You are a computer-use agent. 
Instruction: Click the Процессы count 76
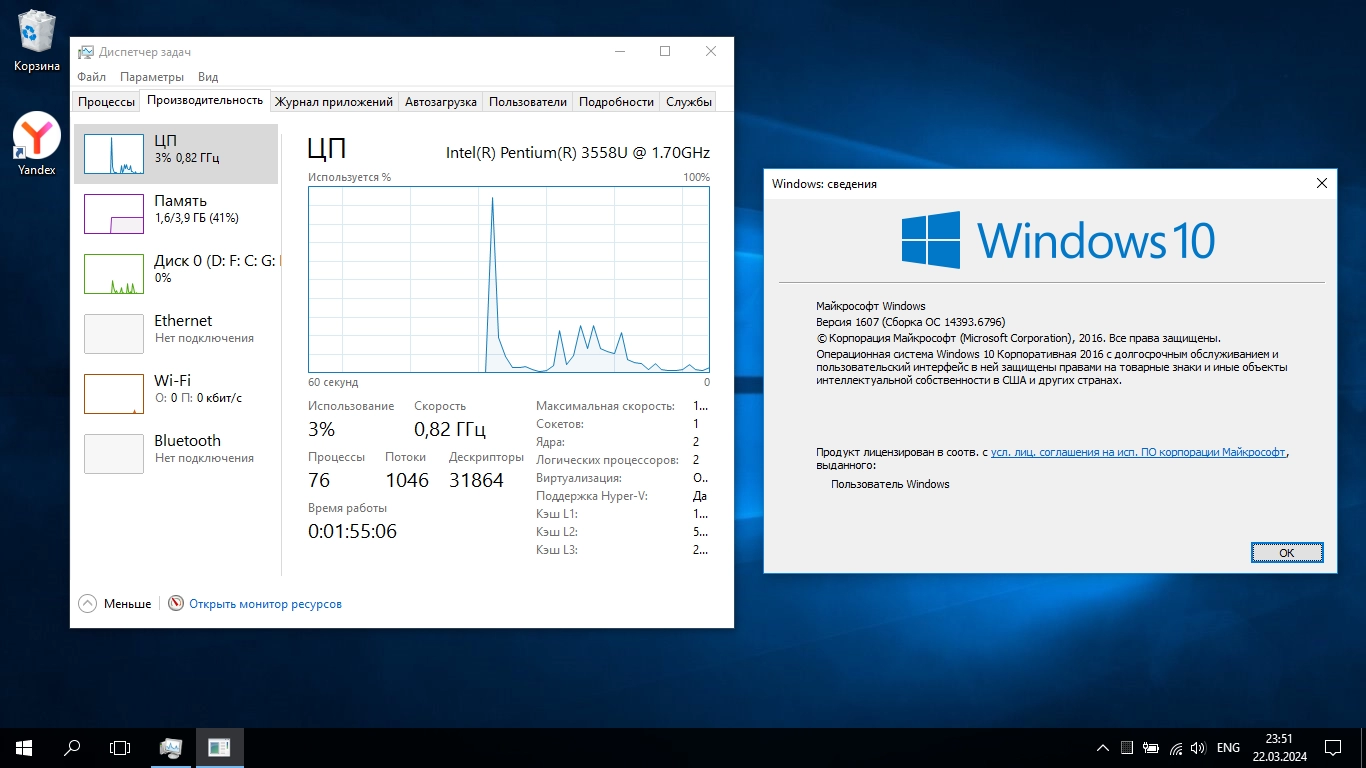(x=319, y=480)
